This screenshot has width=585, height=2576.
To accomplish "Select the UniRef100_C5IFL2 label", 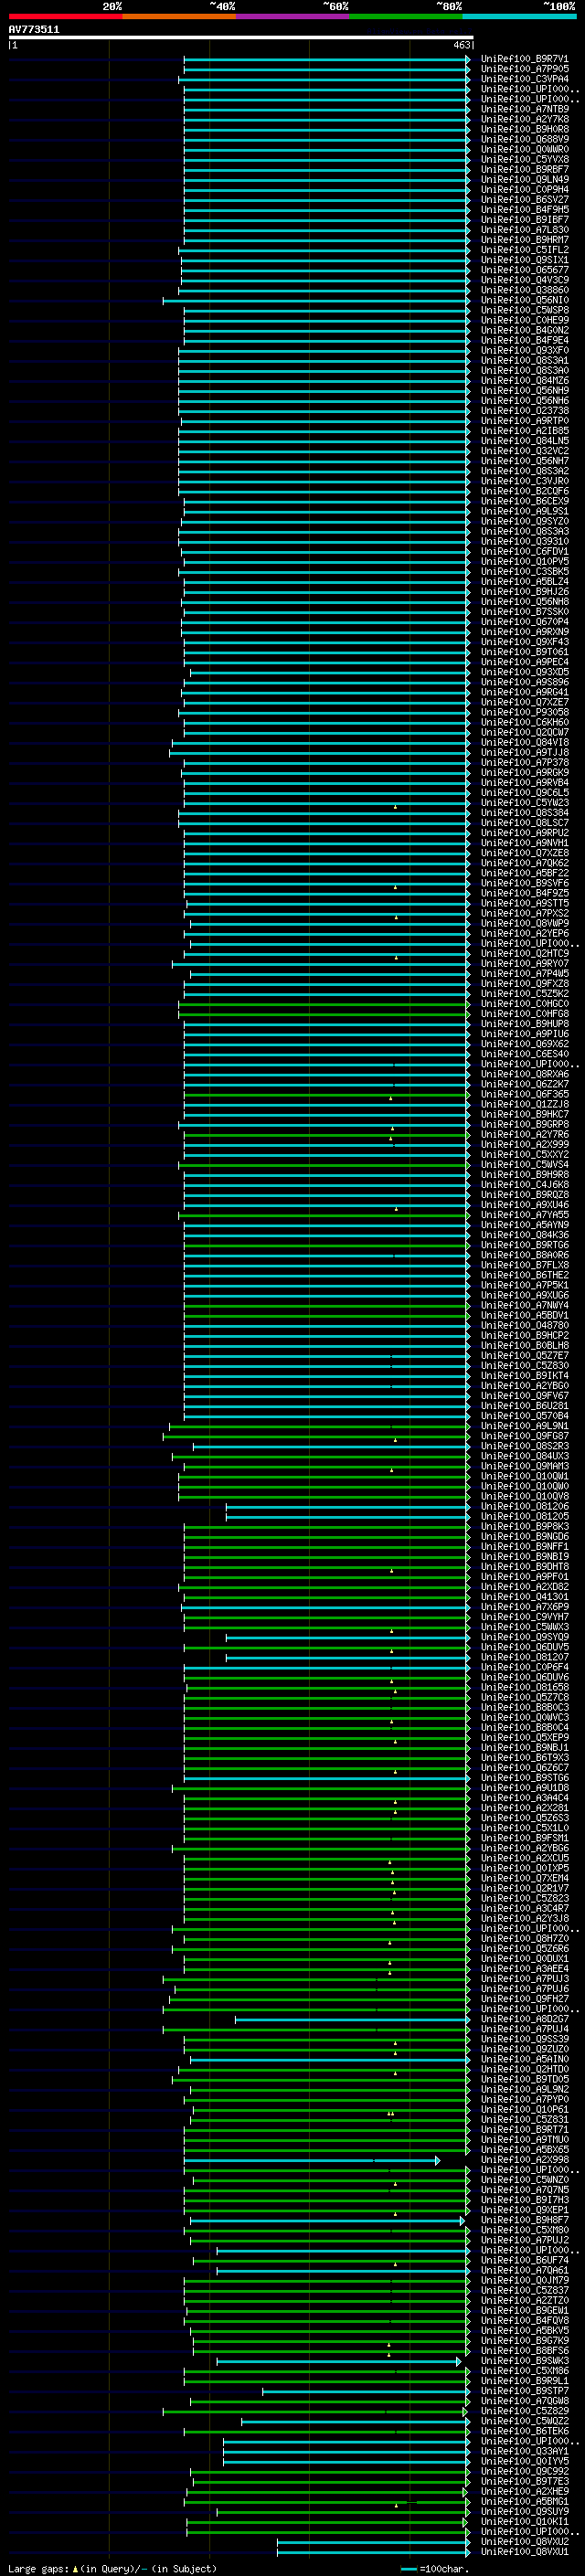I will (x=524, y=250).
